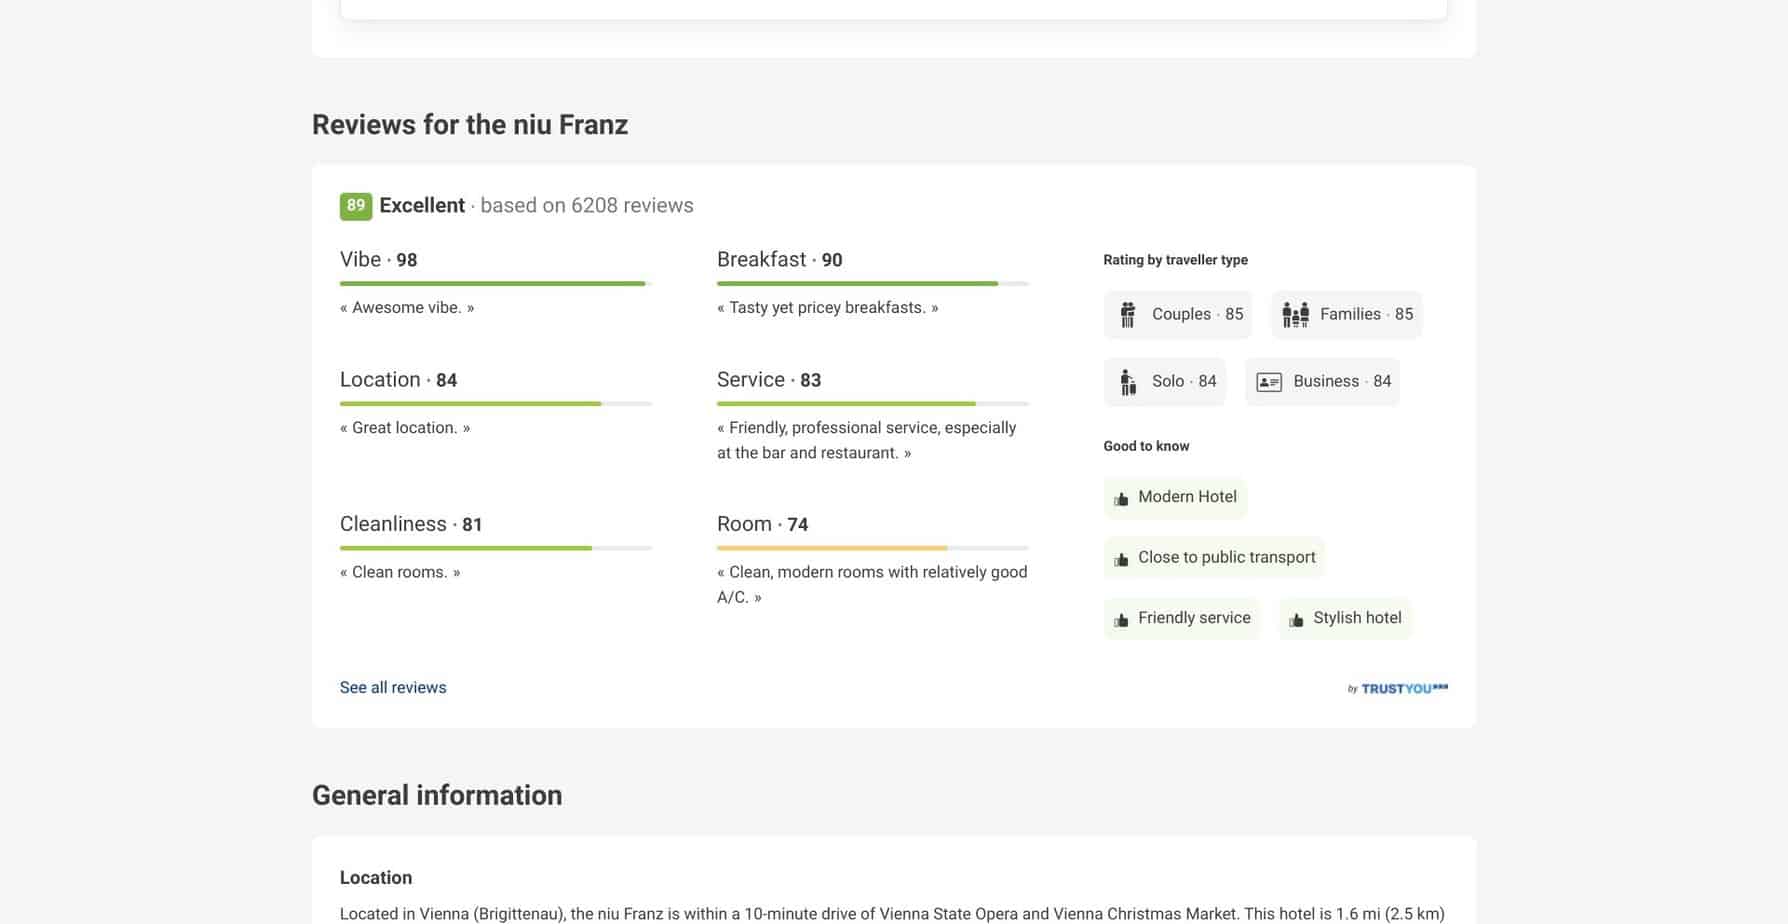The width and height of the screenshot is (1788, 924).
Task: Click the green 89 score badge
Action: coord(356,206)
